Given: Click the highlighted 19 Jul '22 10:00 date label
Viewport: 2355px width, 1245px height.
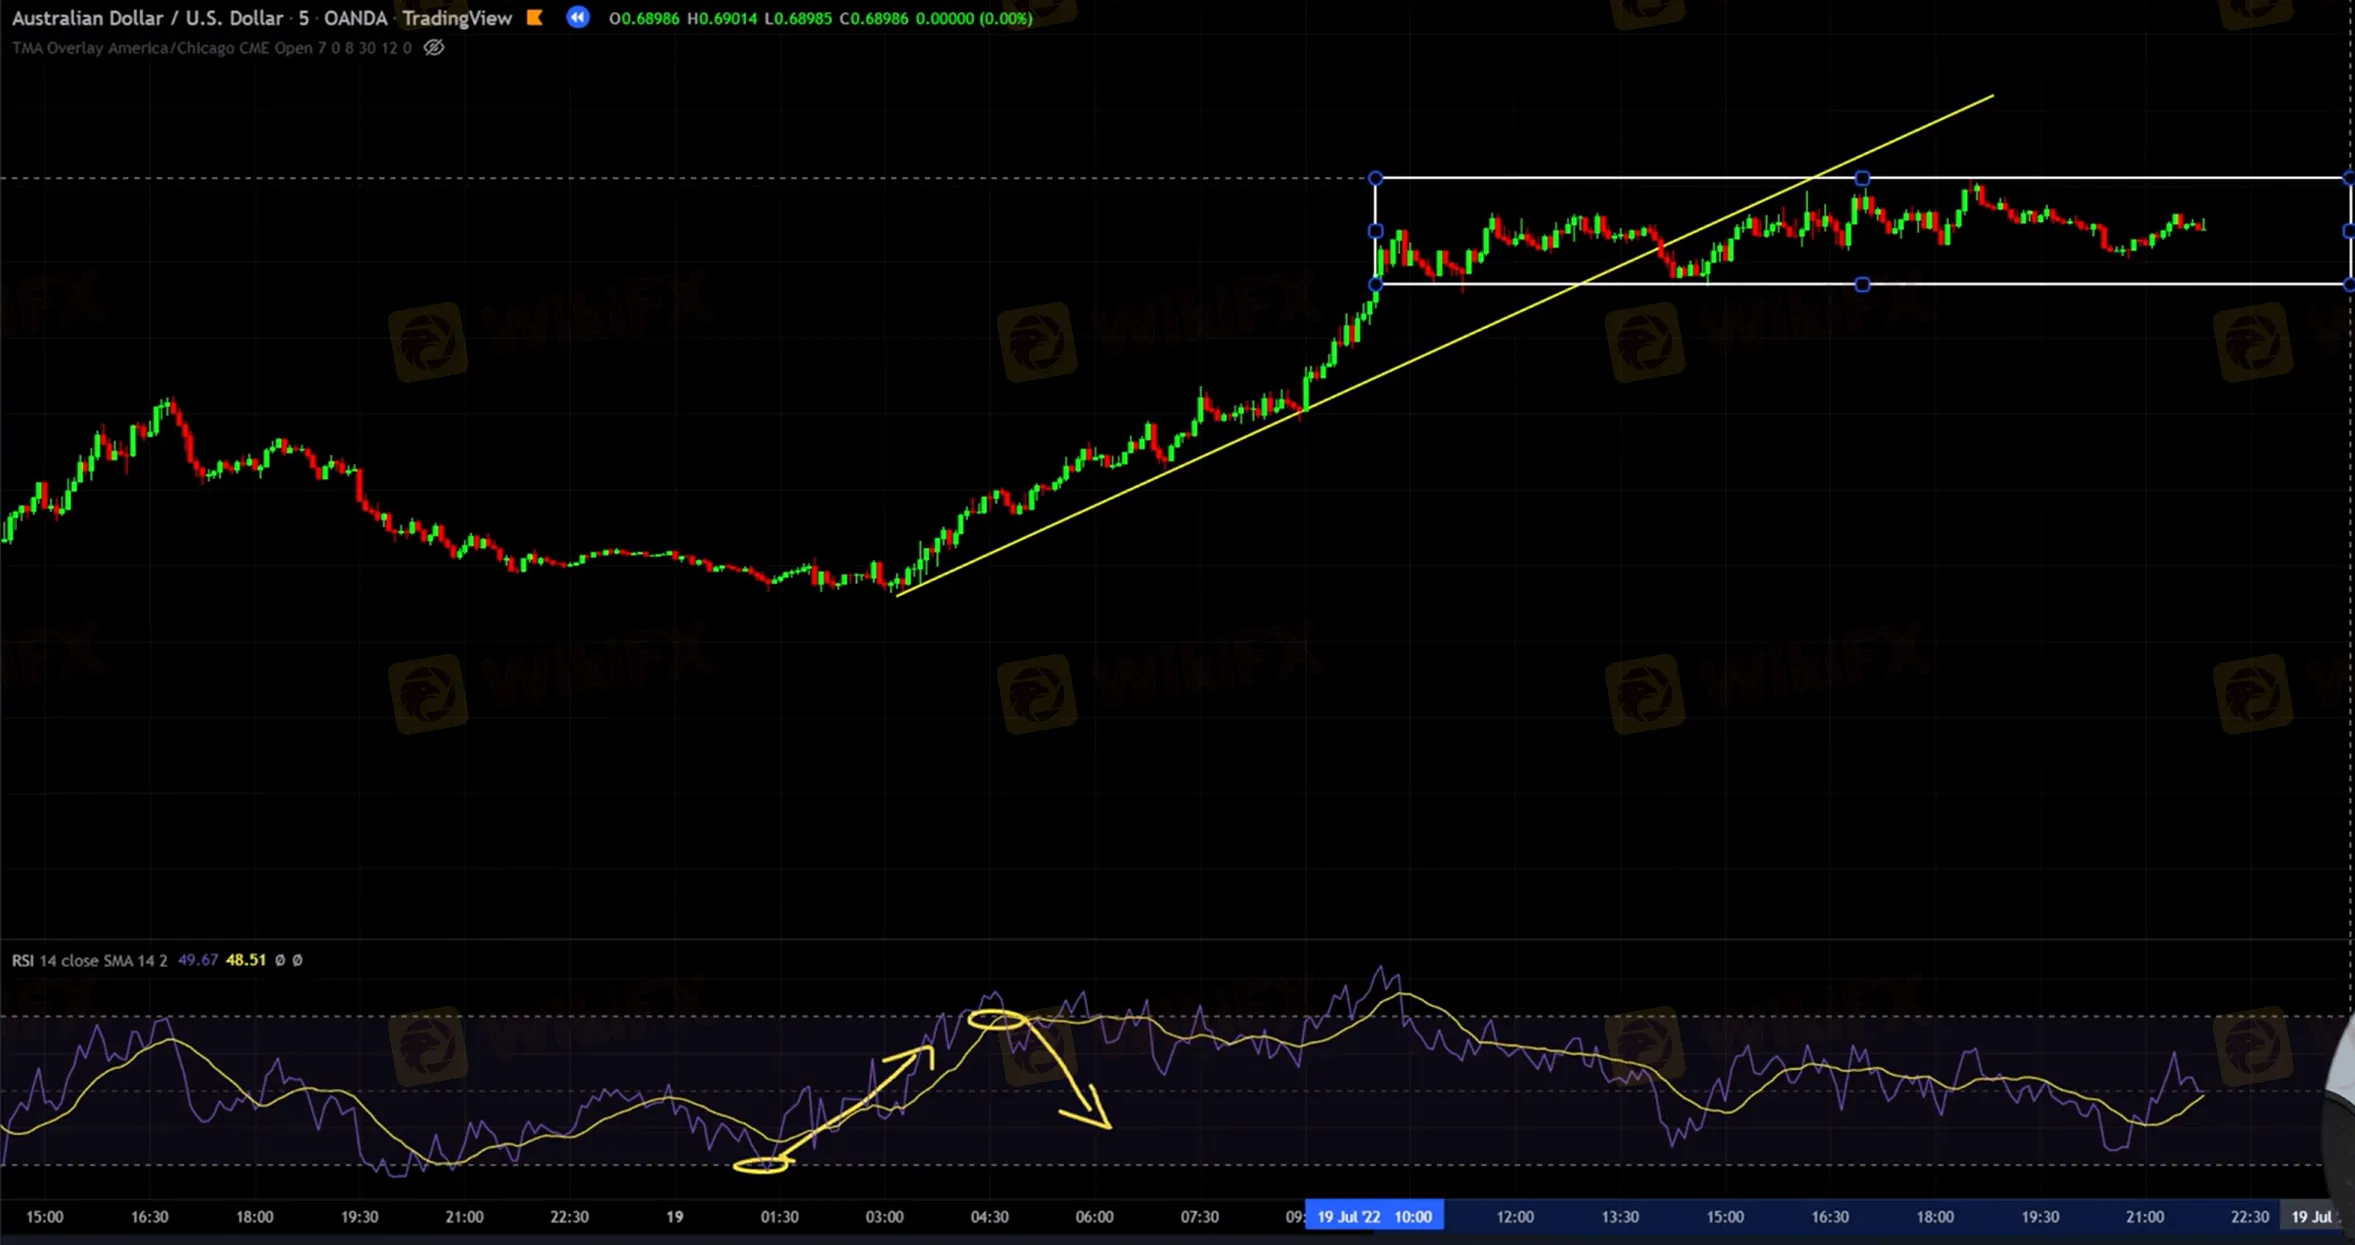Looking at the screenshot, I should point(1374,1216).
